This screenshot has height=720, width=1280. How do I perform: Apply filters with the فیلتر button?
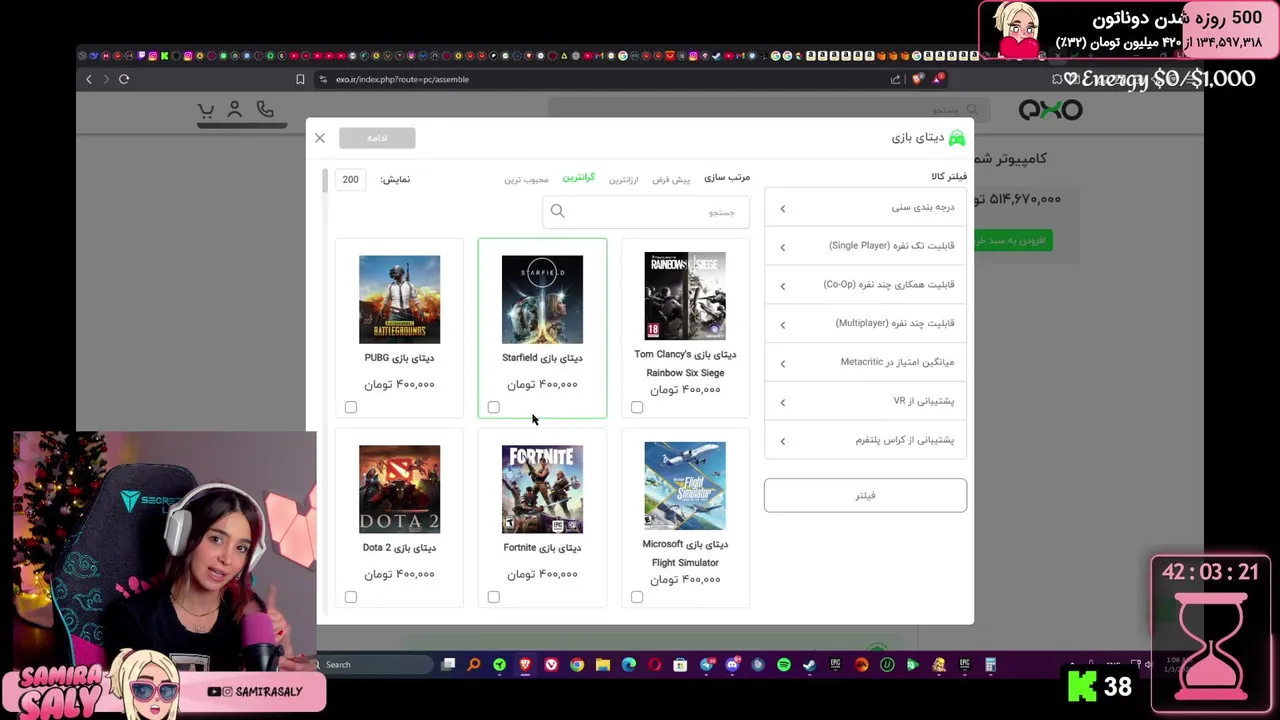click(866, 495)
